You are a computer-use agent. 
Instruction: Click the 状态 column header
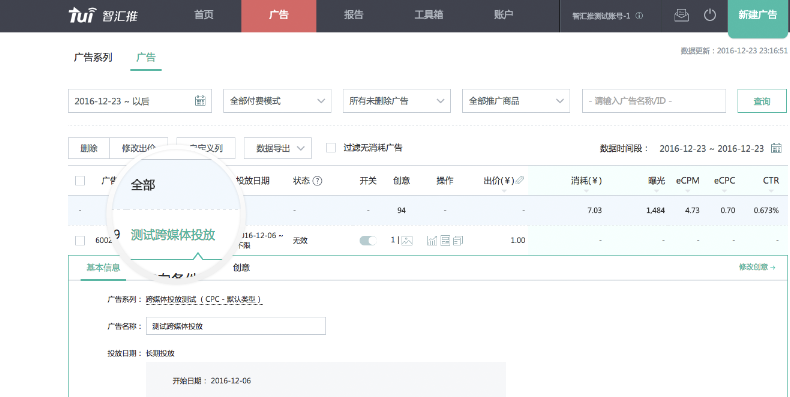pyautogui.click(x=301, y=180)
